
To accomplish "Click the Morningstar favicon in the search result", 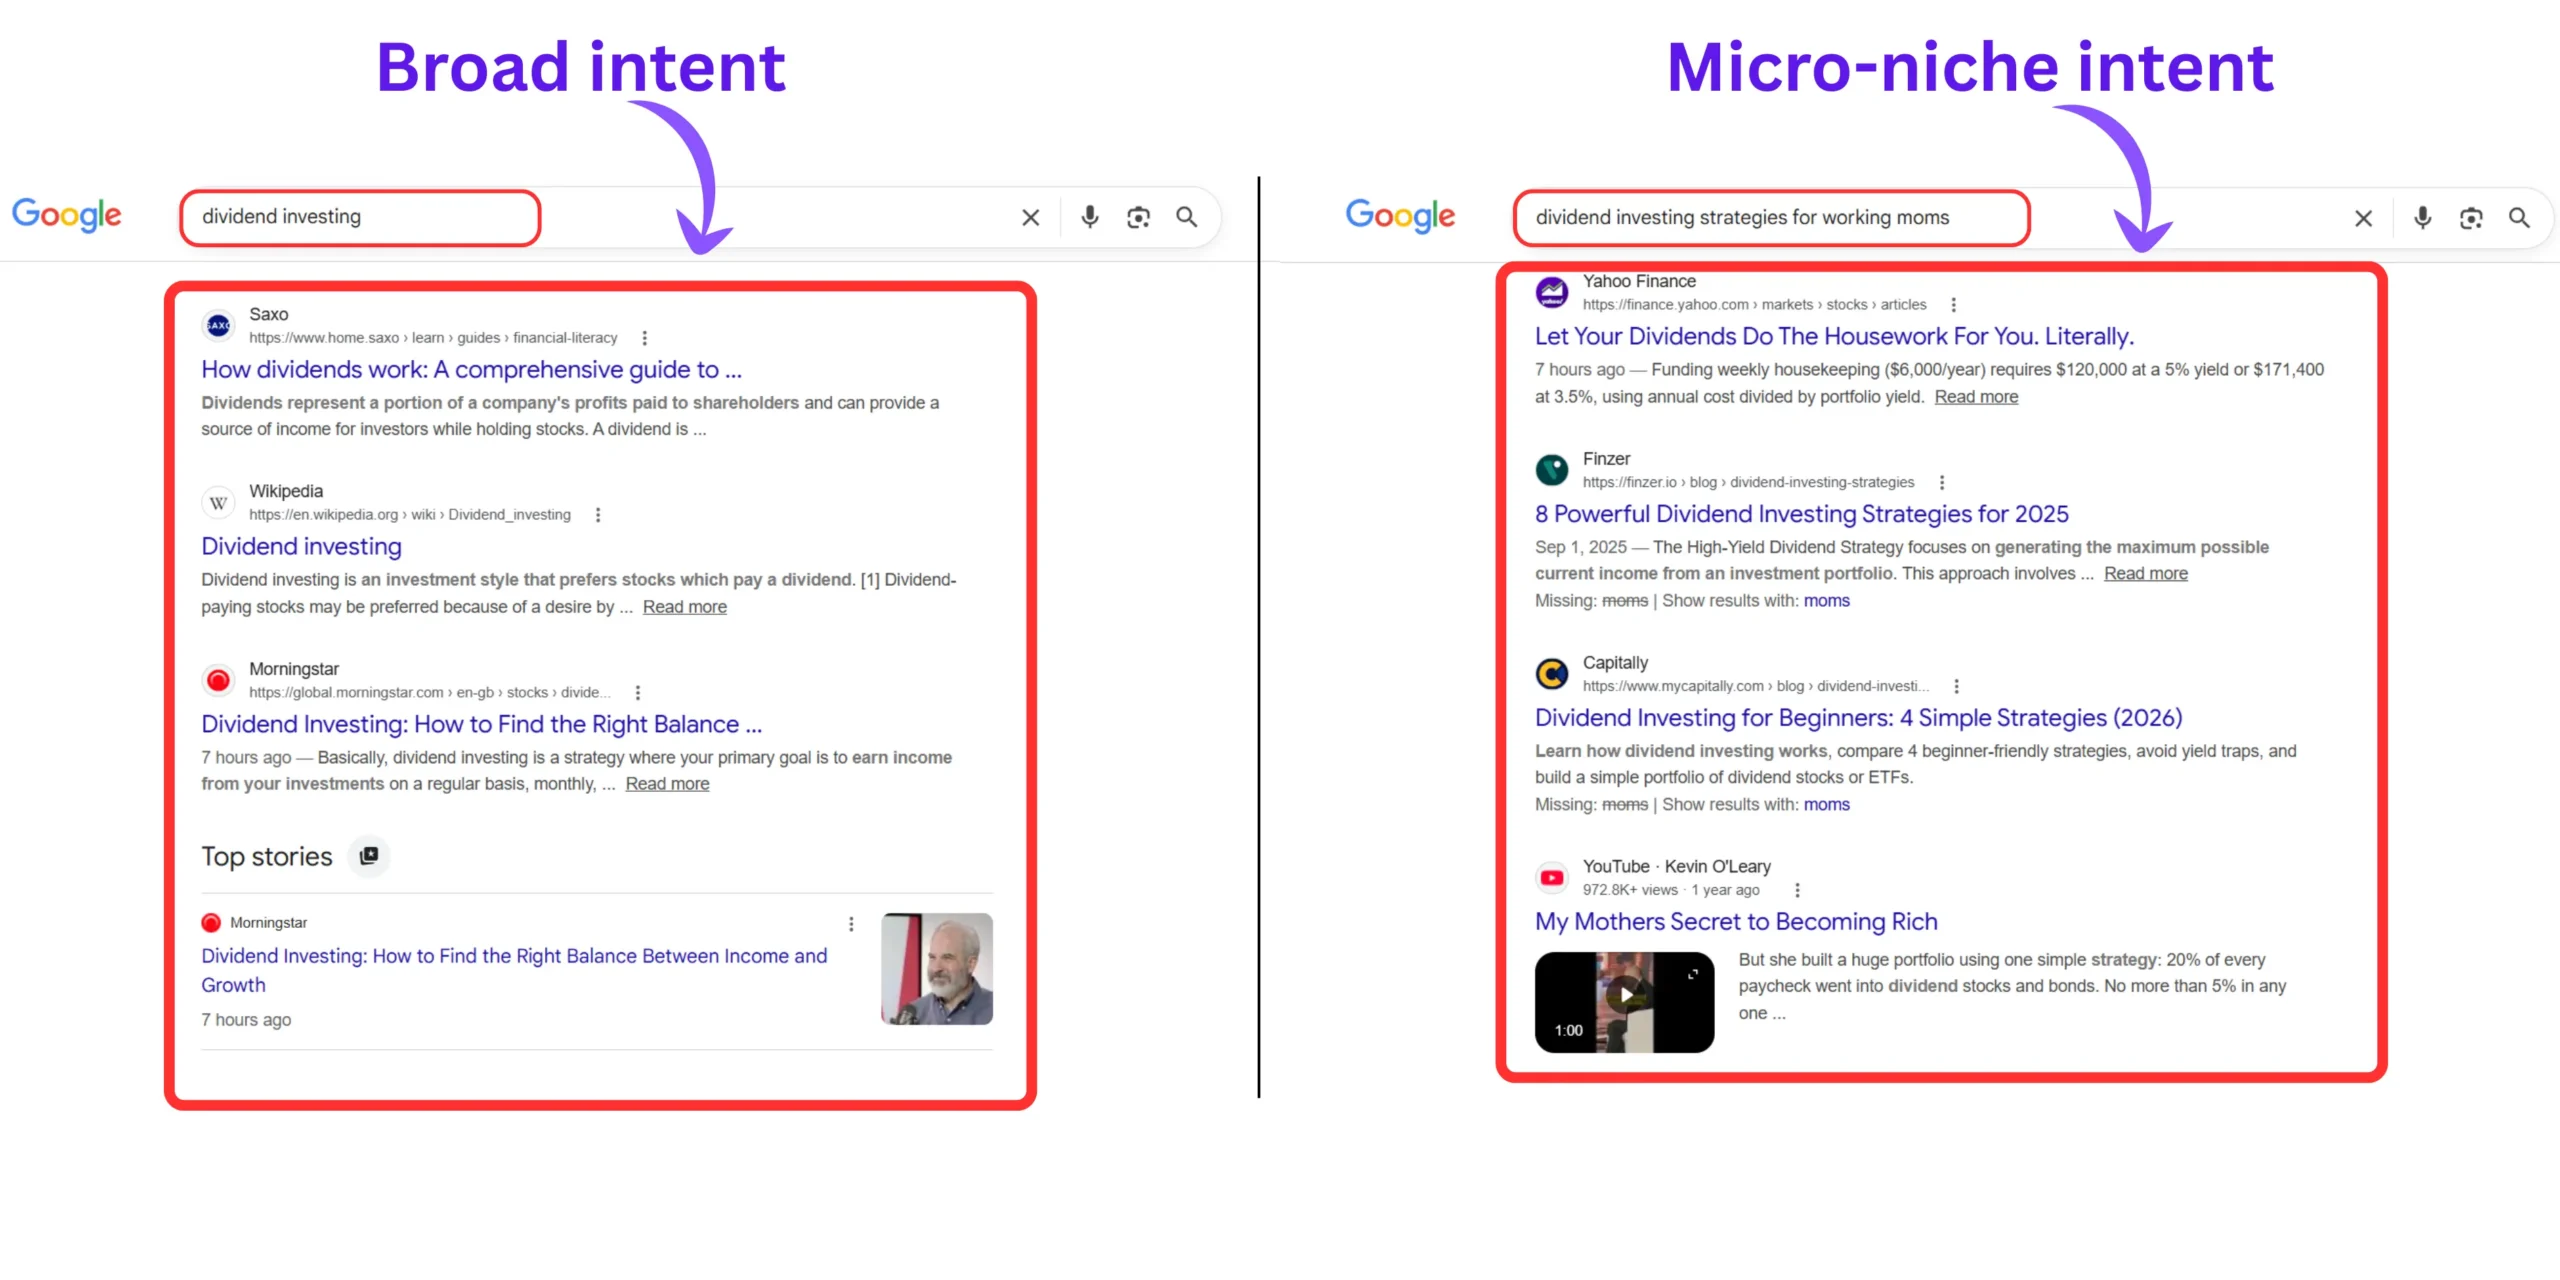I will point(218,681).
